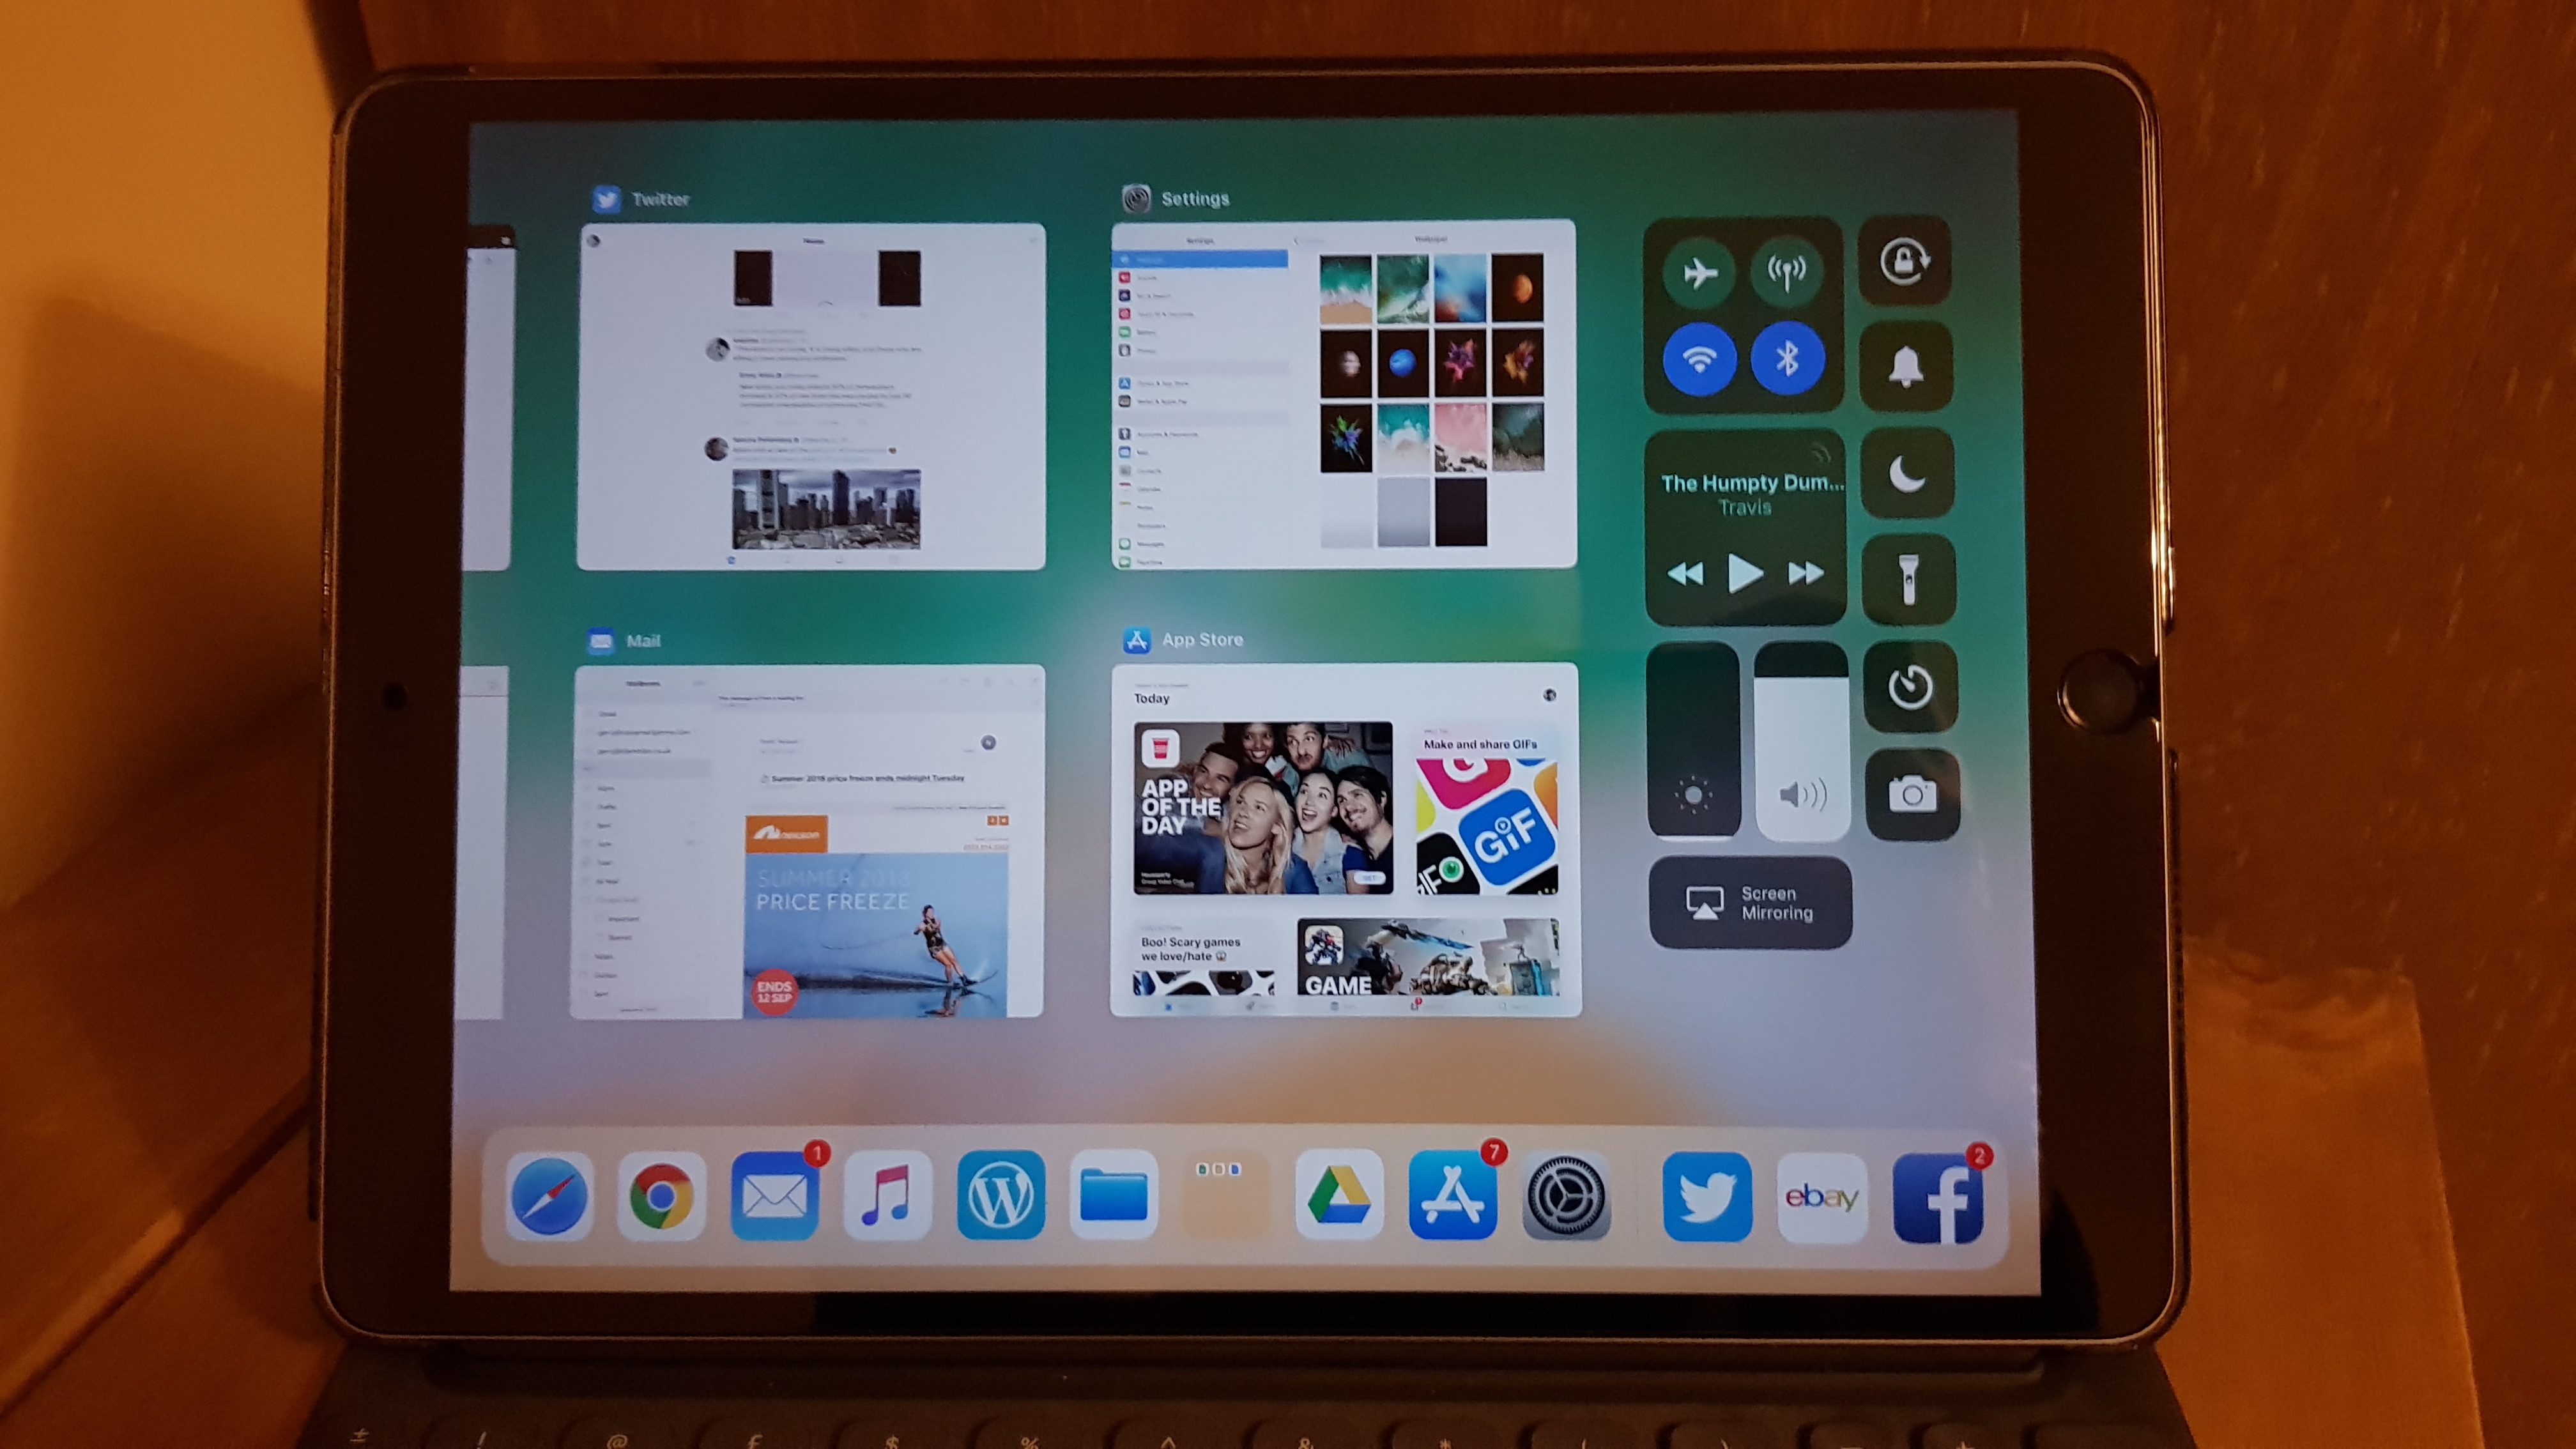Open the GAME feature card in App Store
2576x1449 pixels.
pos(1428,958)
